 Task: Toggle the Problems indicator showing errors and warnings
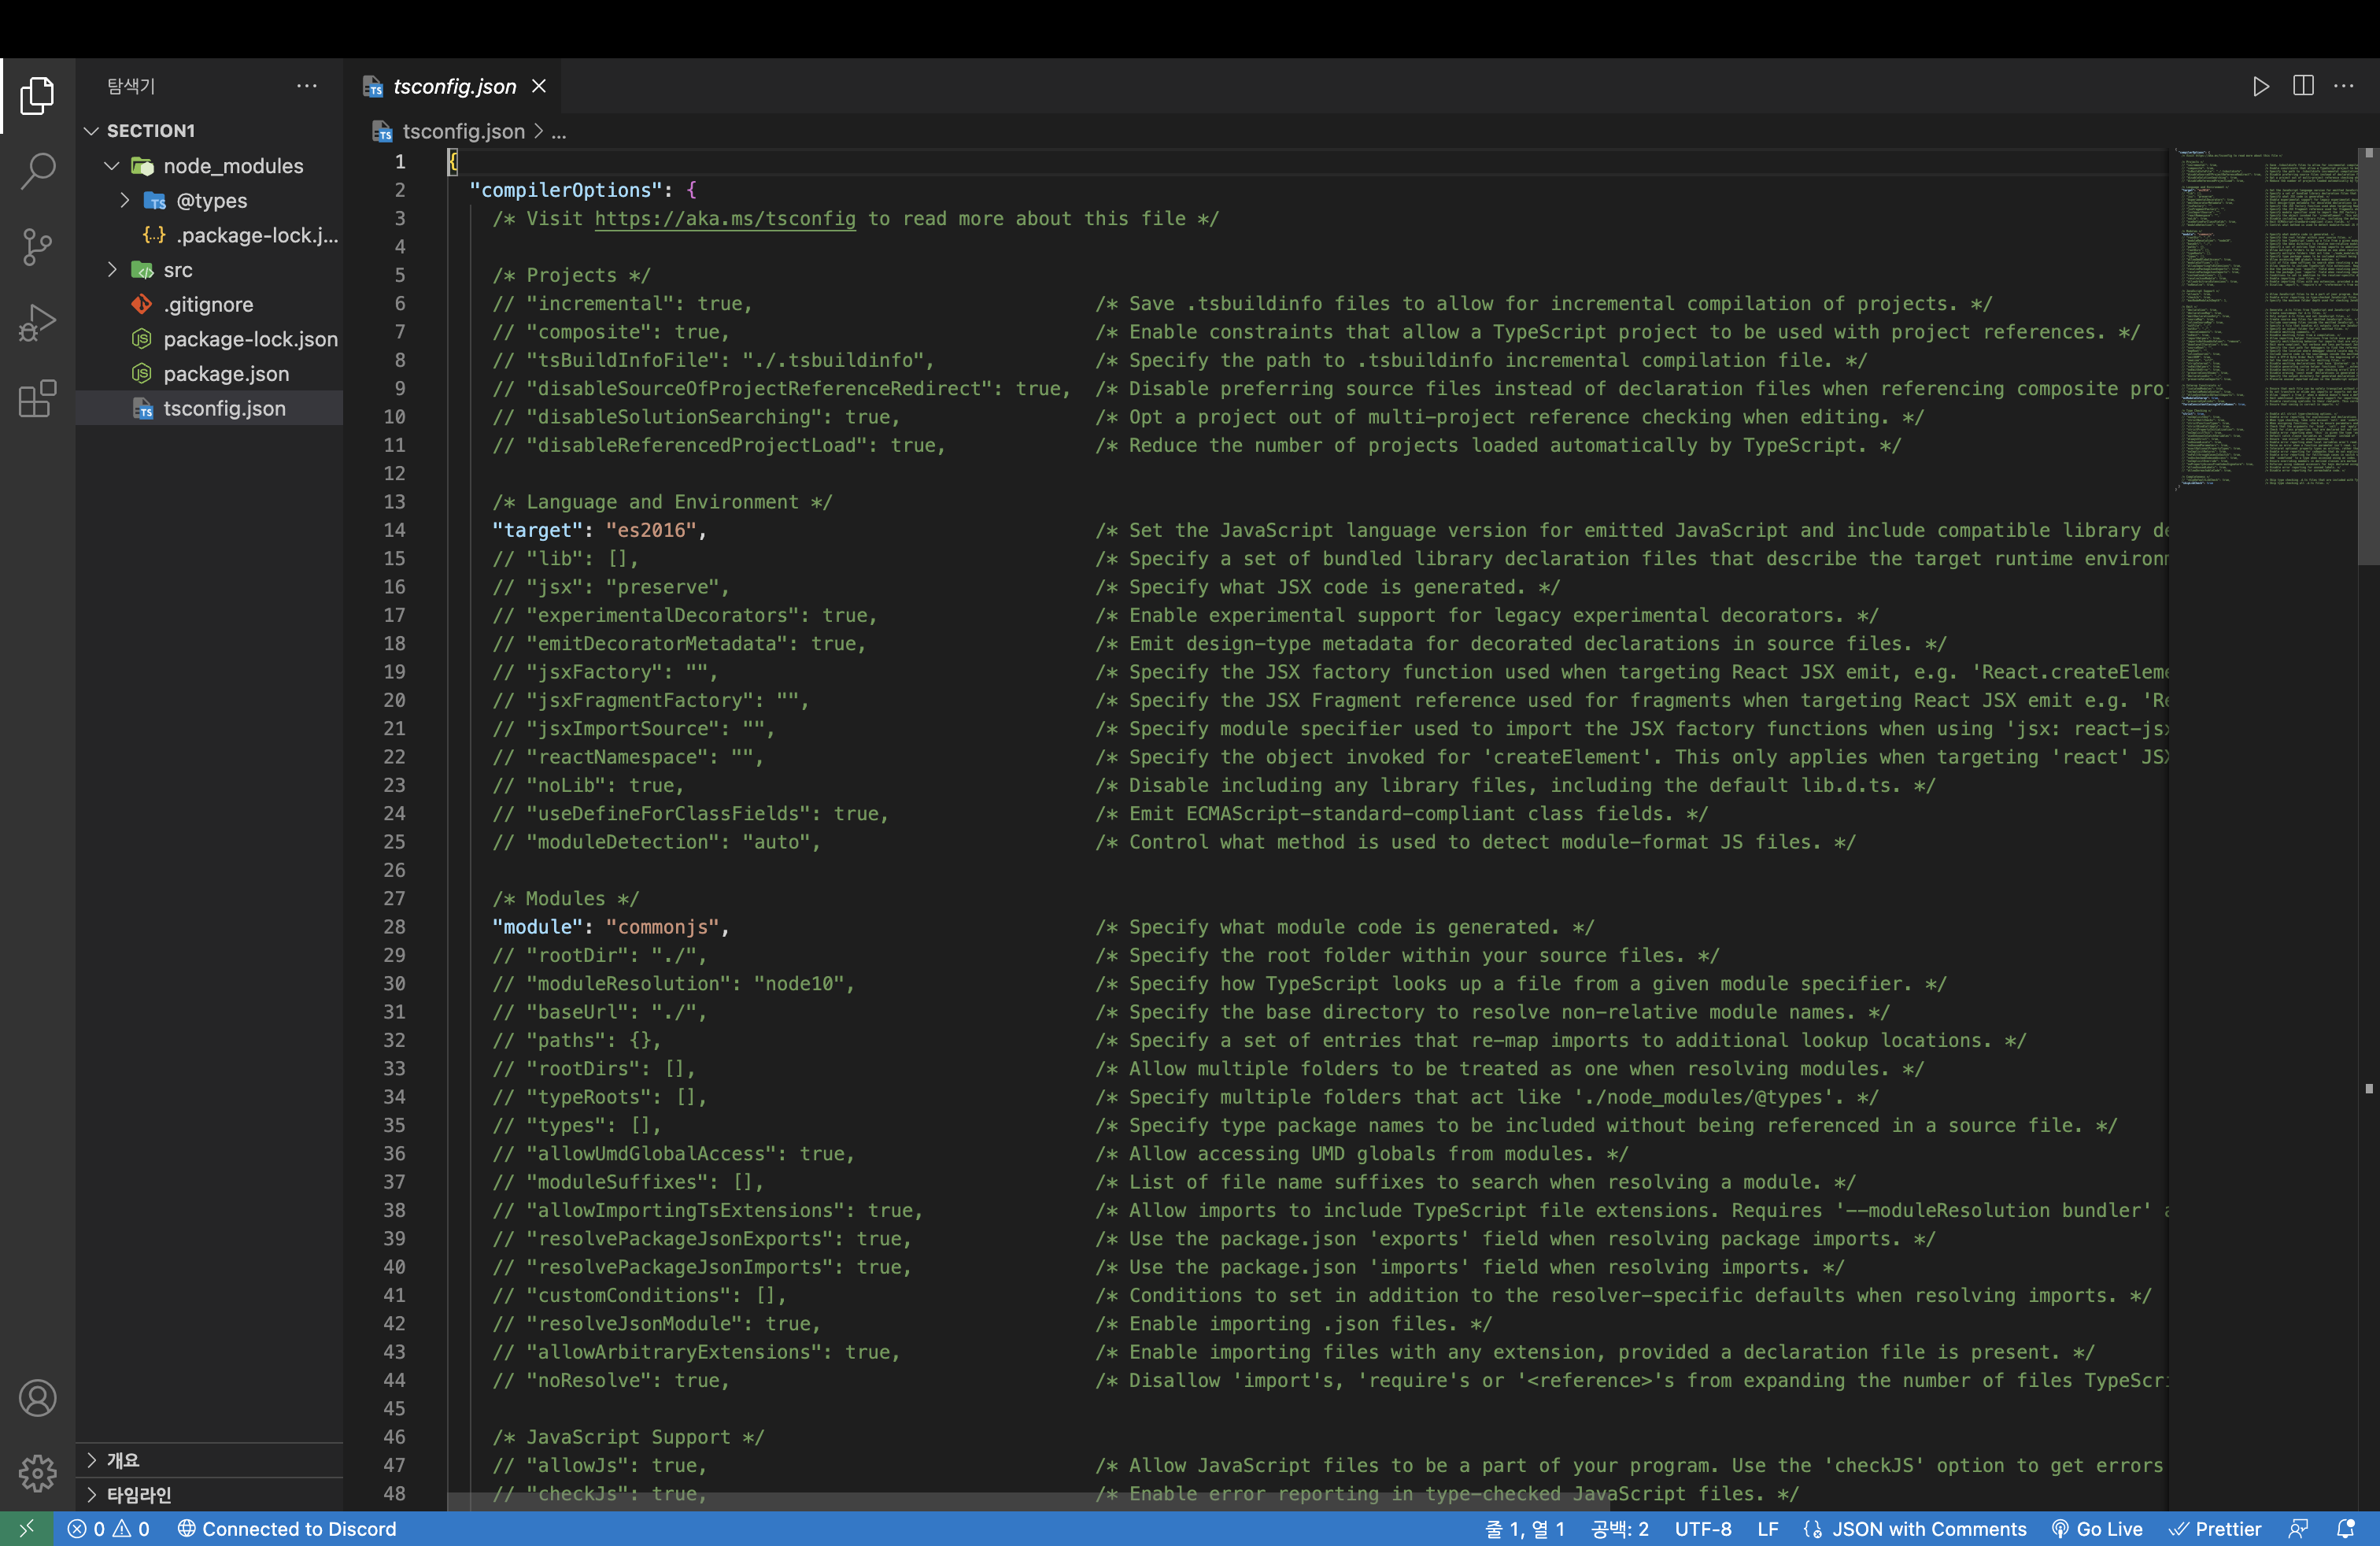pos(110,1528)
